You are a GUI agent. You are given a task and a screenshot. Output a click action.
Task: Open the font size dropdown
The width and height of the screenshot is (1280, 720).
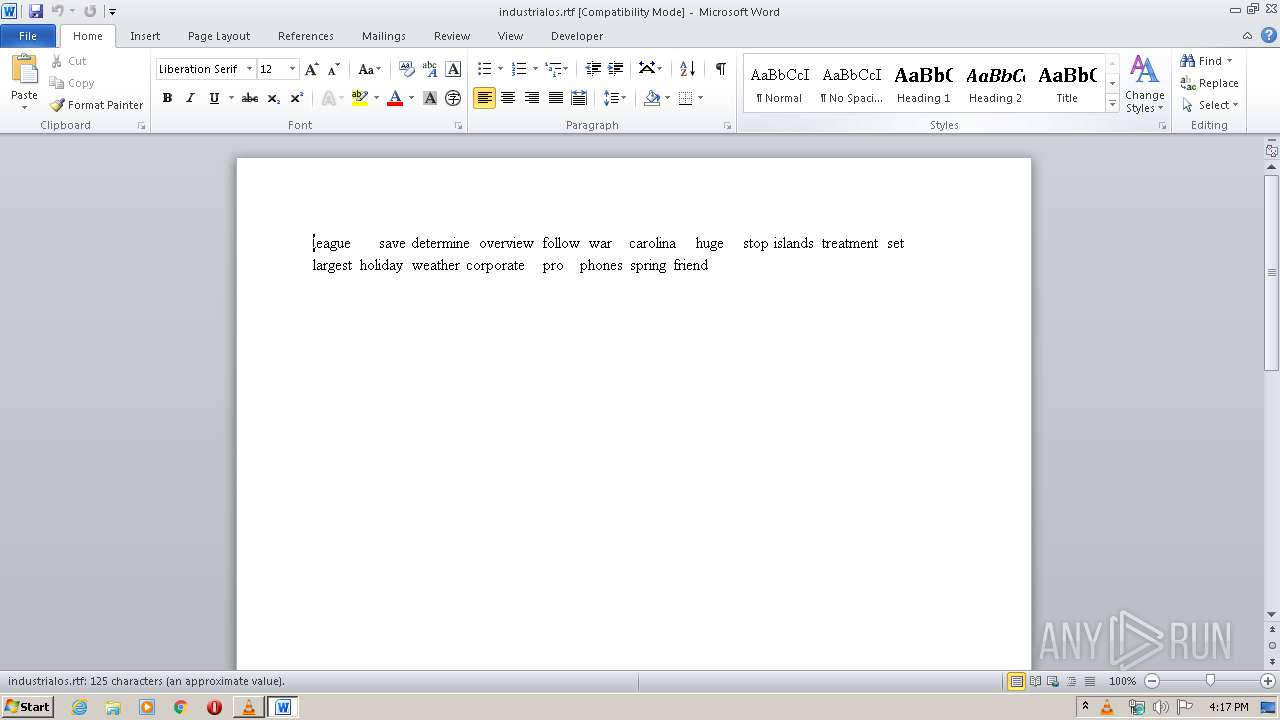(292, 69)
